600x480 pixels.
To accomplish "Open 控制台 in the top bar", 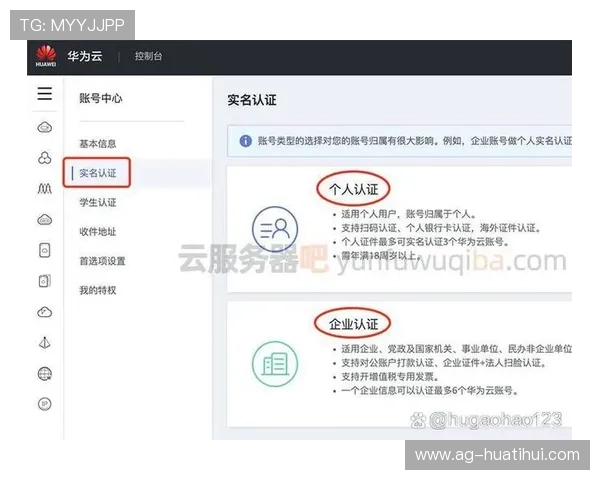I will pyautogui.click(x=148, y=56).
